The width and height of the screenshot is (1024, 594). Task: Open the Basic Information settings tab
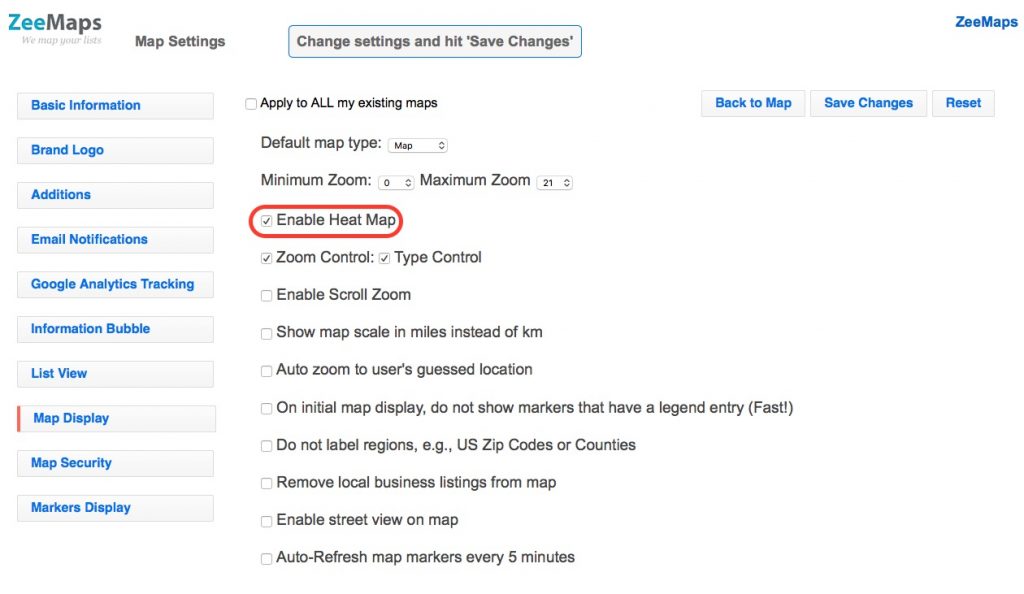pyautogui.click(x=115, y=106)
